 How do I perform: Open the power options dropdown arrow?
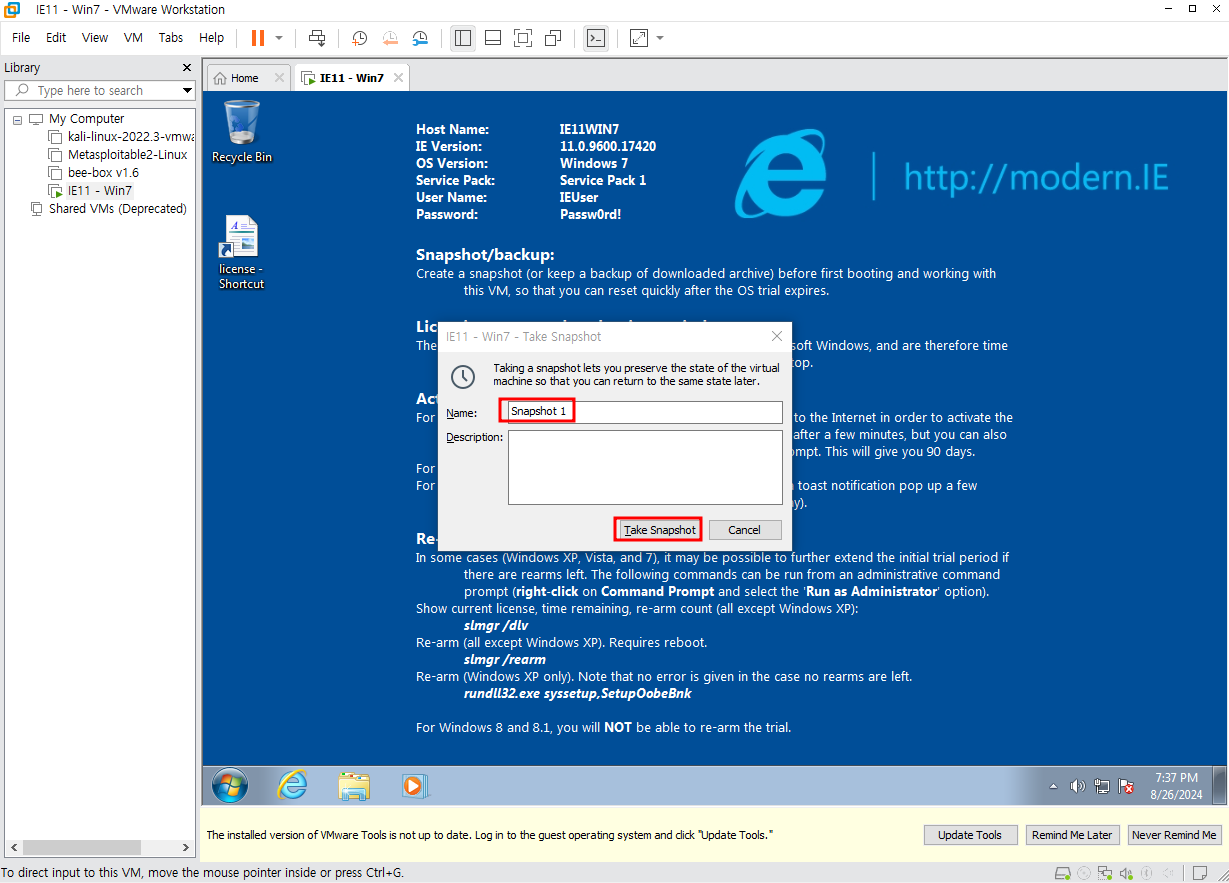pos(279,38)
